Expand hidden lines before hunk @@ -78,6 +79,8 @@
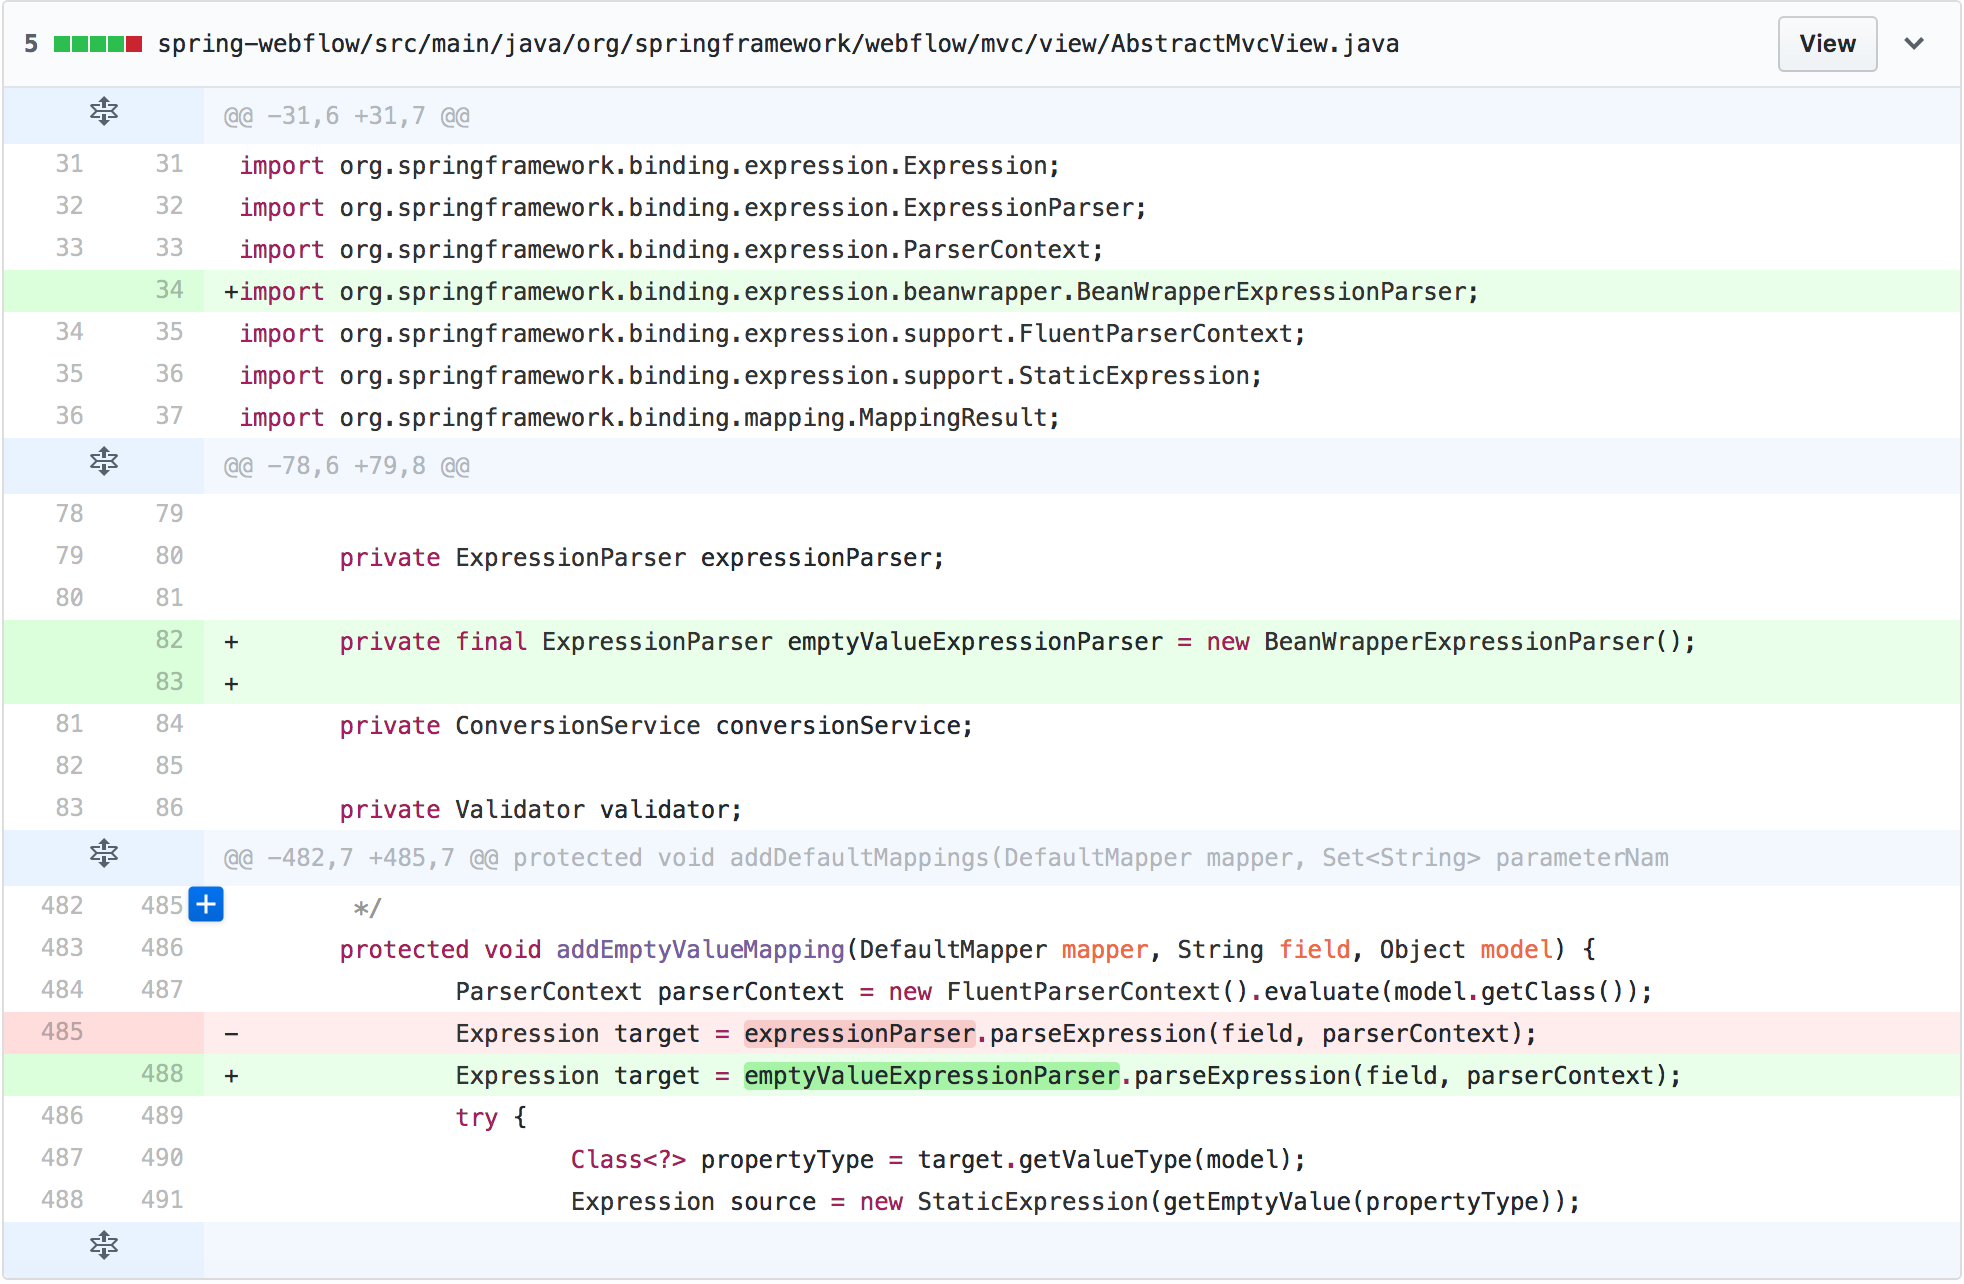 [x=103, y=463]
